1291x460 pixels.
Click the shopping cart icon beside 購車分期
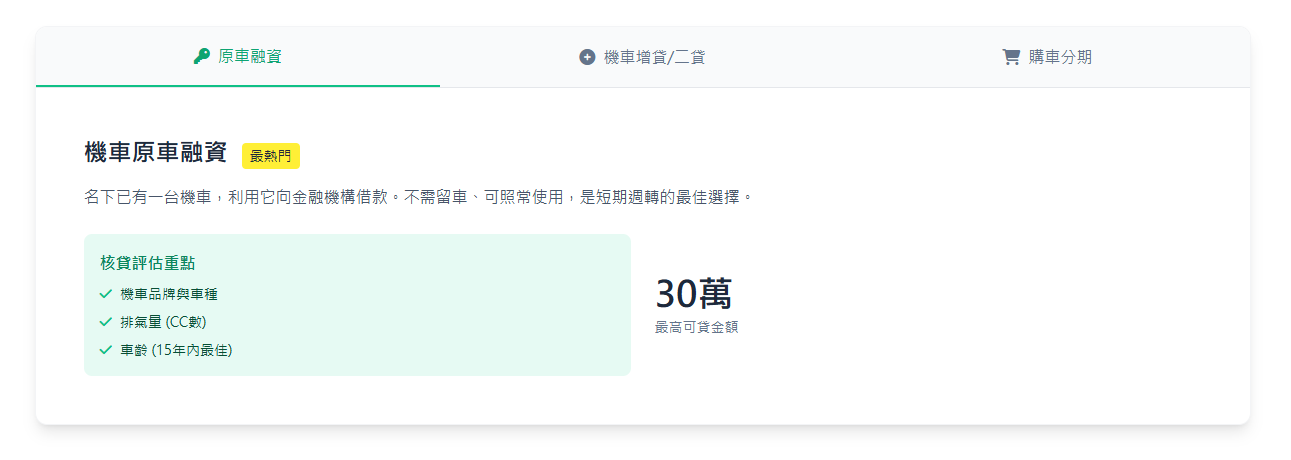tap(1011, 57)
